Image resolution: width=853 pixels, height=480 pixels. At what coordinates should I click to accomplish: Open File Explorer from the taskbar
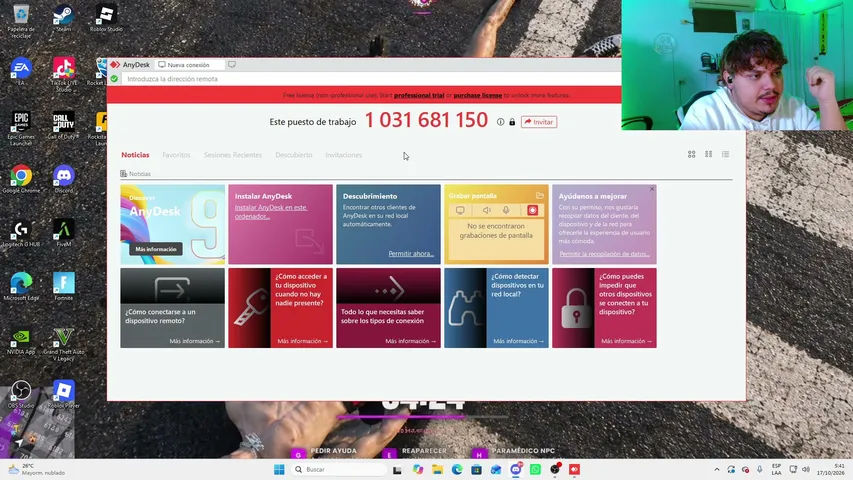[x=437, y=470]
